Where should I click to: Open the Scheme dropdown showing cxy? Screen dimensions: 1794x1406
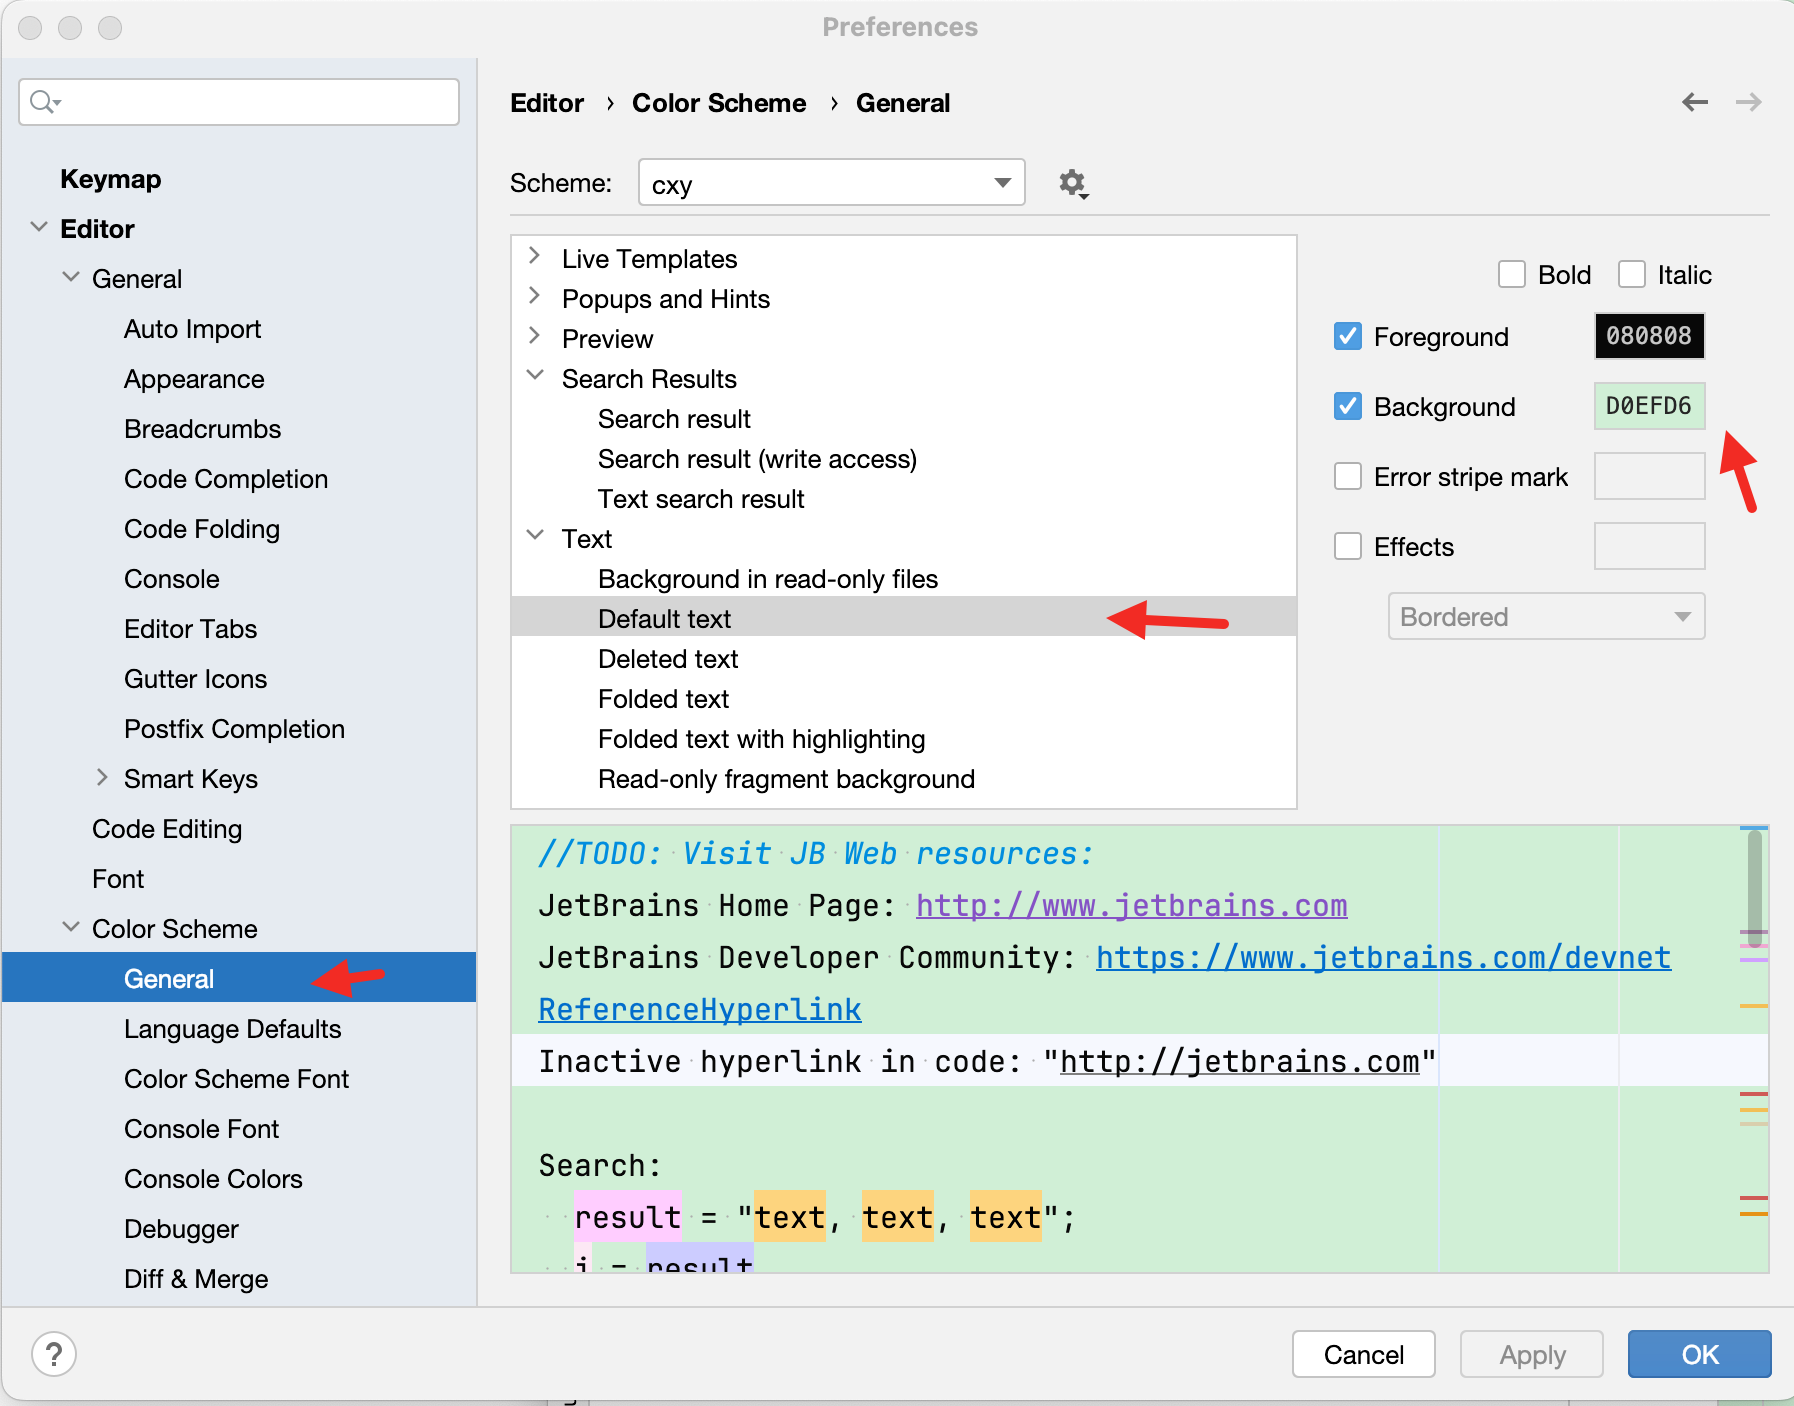tap(831, 184)
